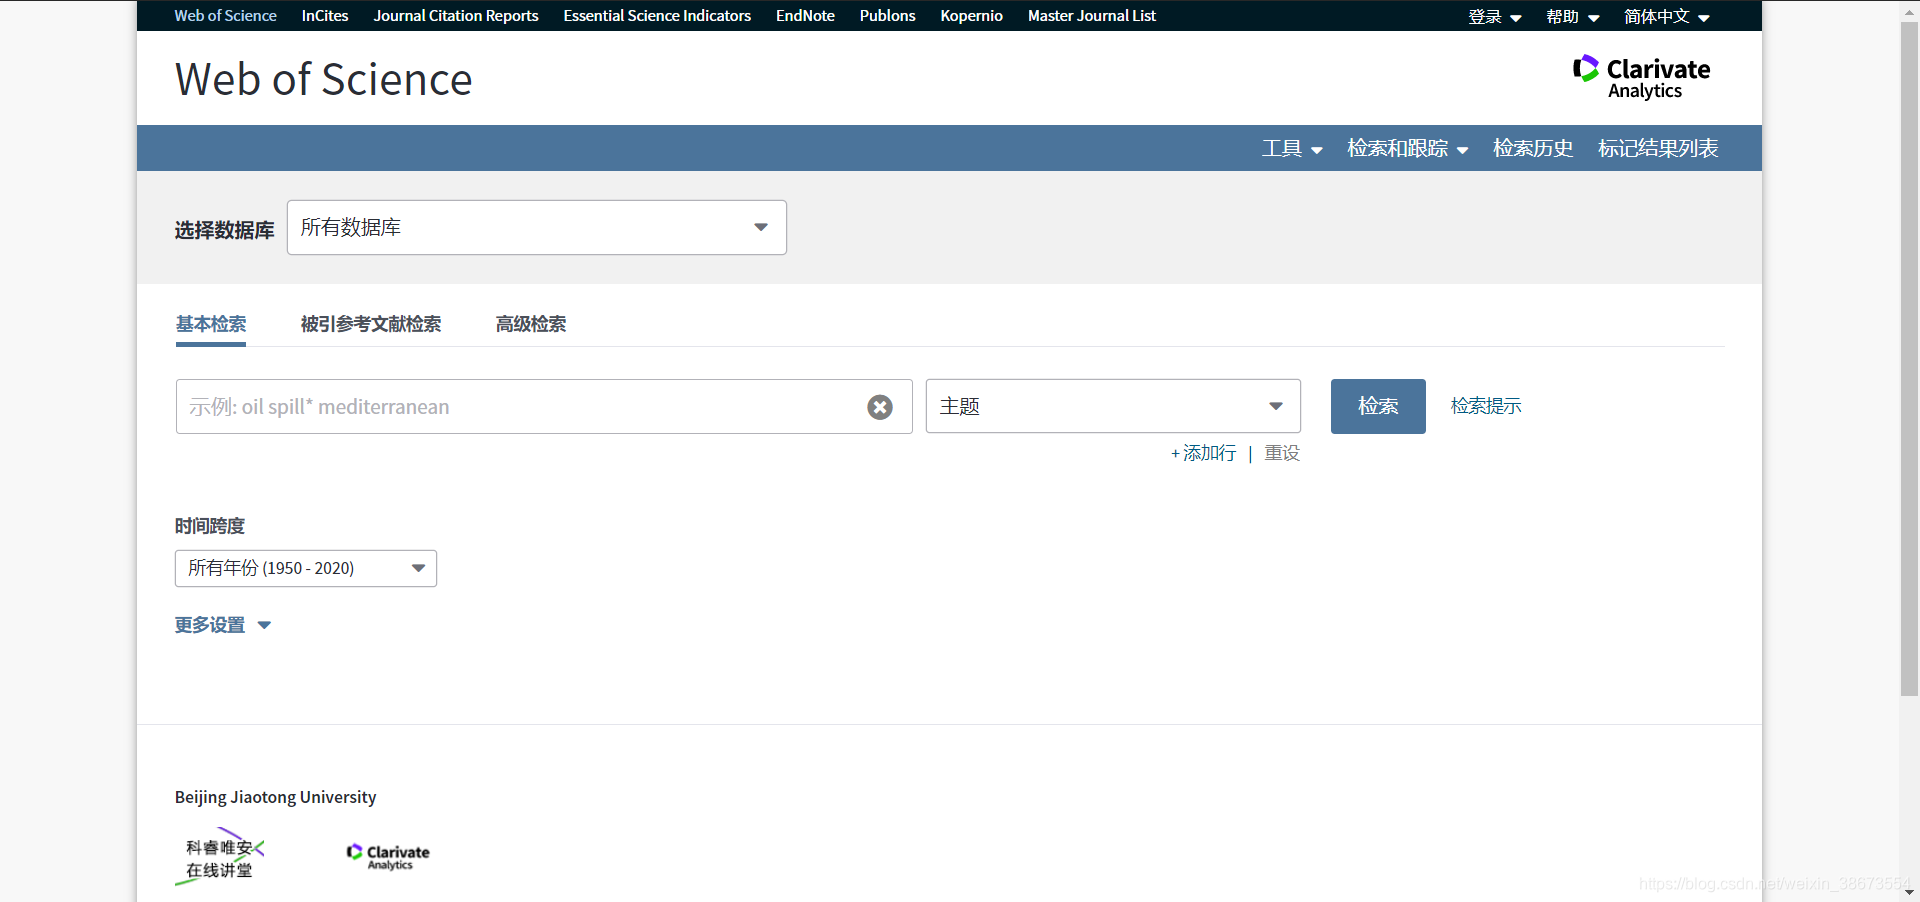The height and width of the screenshot is (902, 1920).
Task: Go to InCites
Action: 325,16
